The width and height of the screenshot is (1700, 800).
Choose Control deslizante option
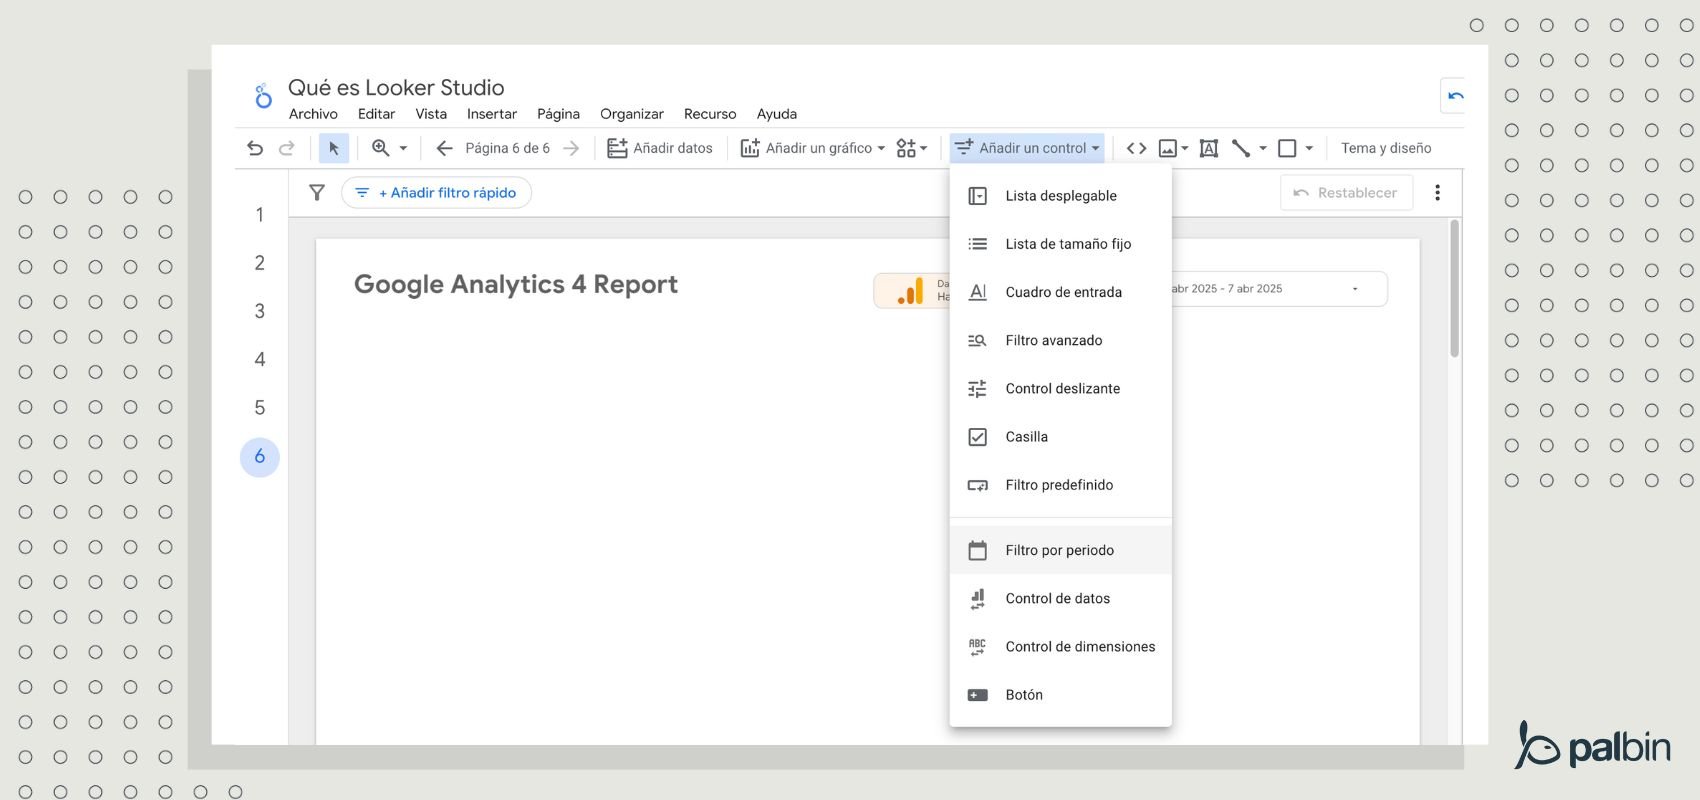pos(1060,388)
